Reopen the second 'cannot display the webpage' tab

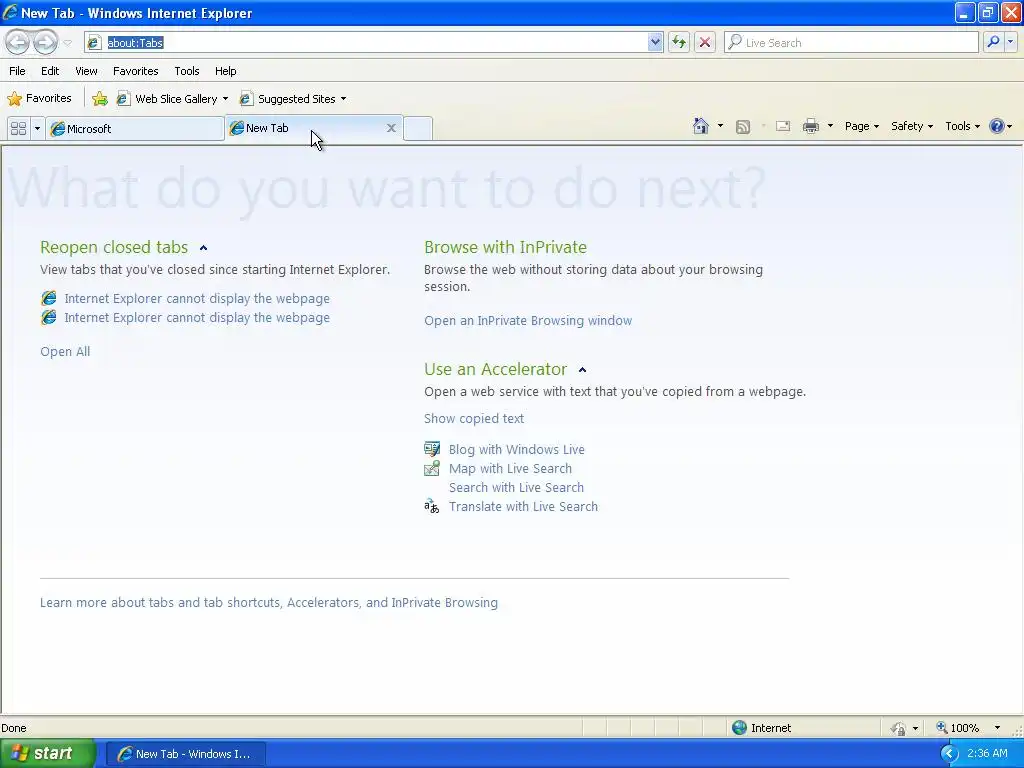tap(197, 317)
